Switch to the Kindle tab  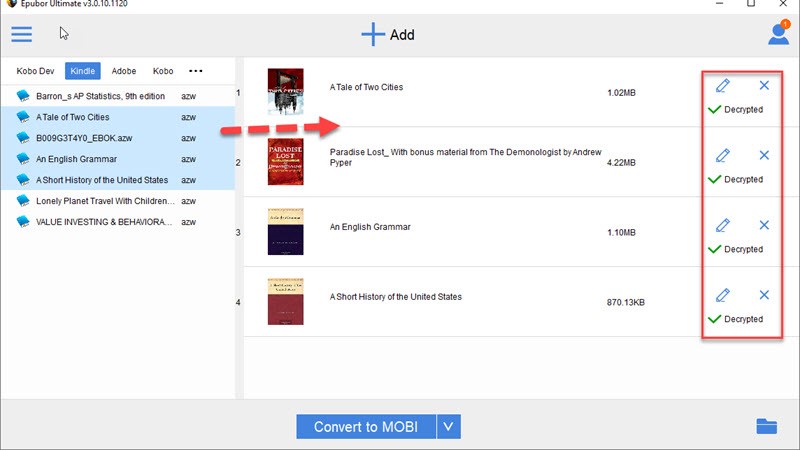(x=83, y=71)
